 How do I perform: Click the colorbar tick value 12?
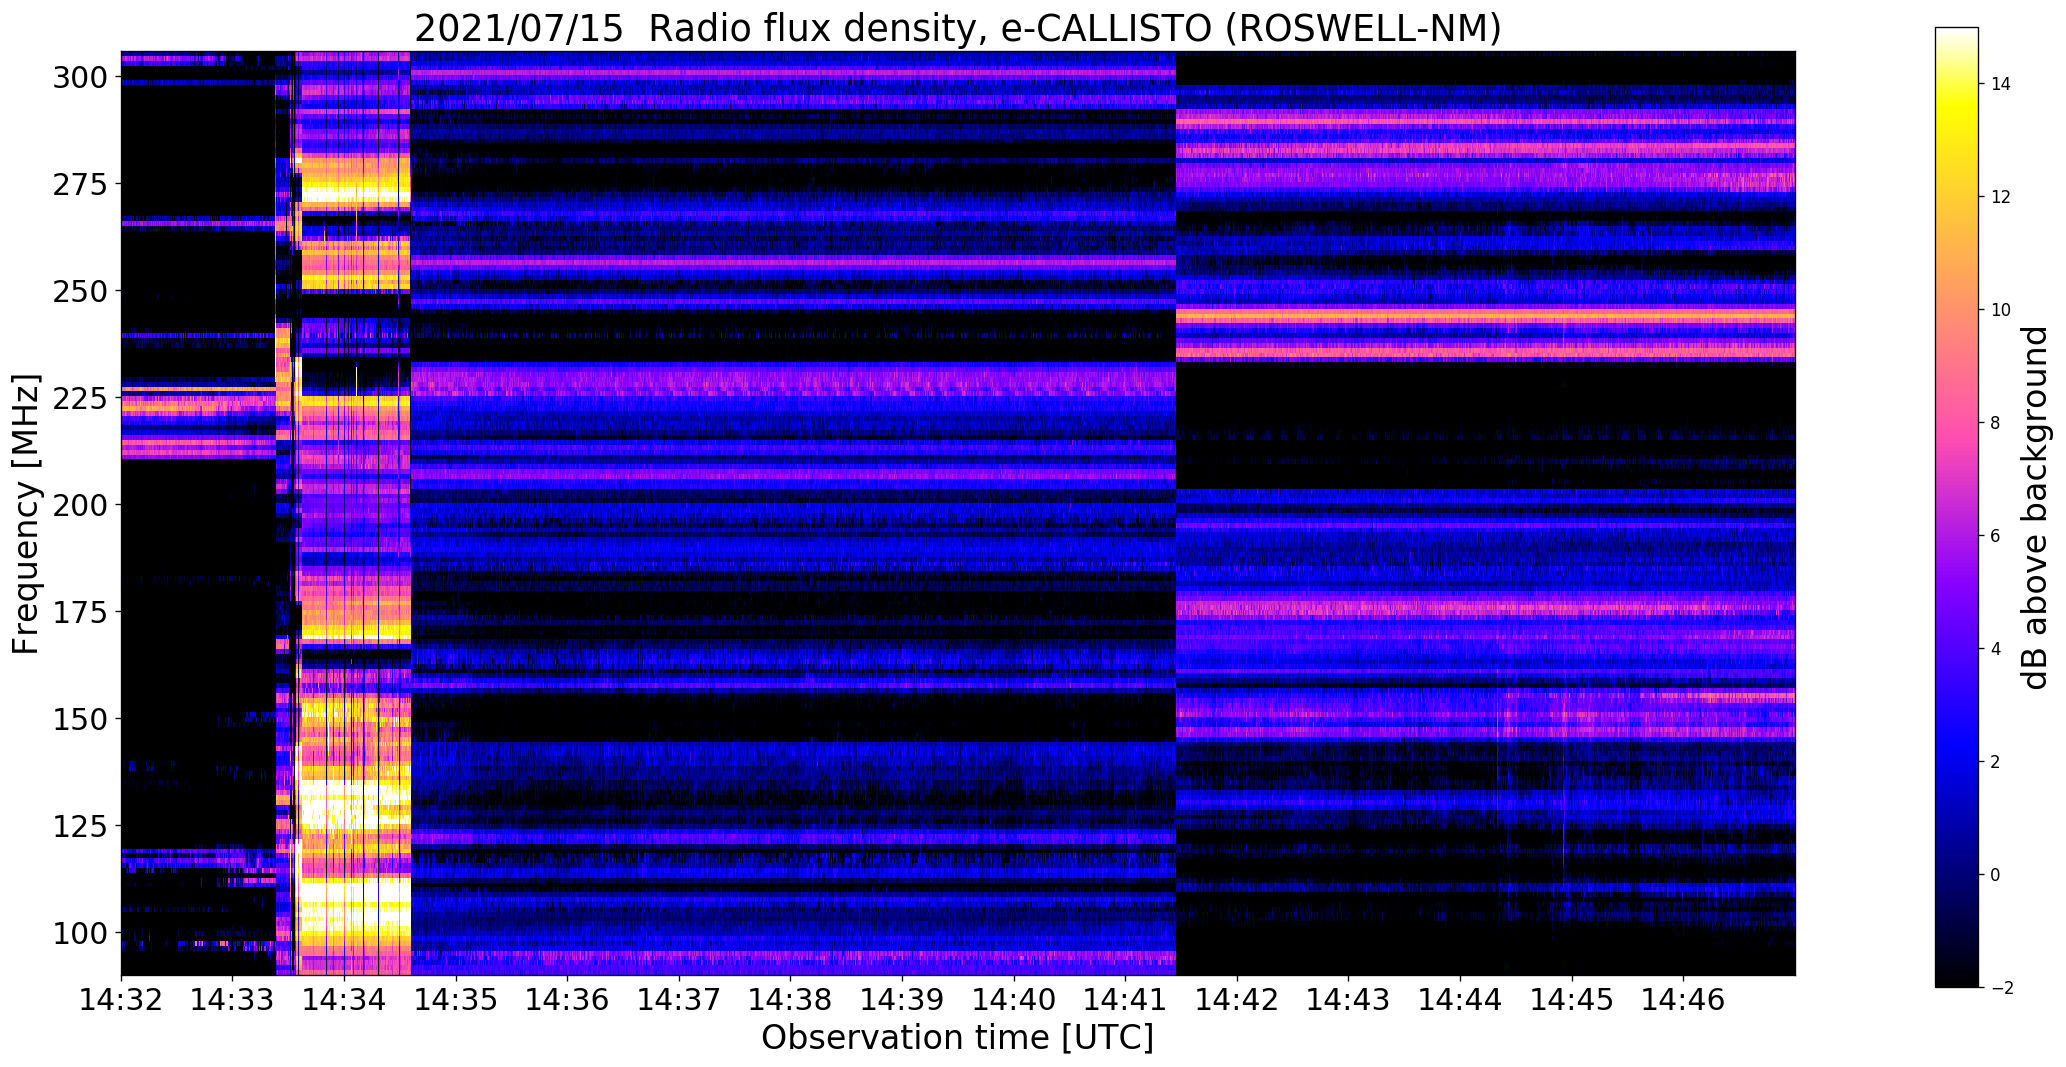pos(2001,197)
